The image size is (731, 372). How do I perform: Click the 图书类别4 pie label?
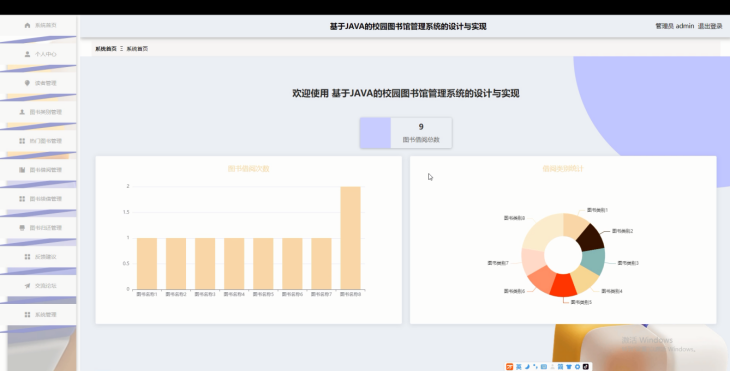click(612, 291)
